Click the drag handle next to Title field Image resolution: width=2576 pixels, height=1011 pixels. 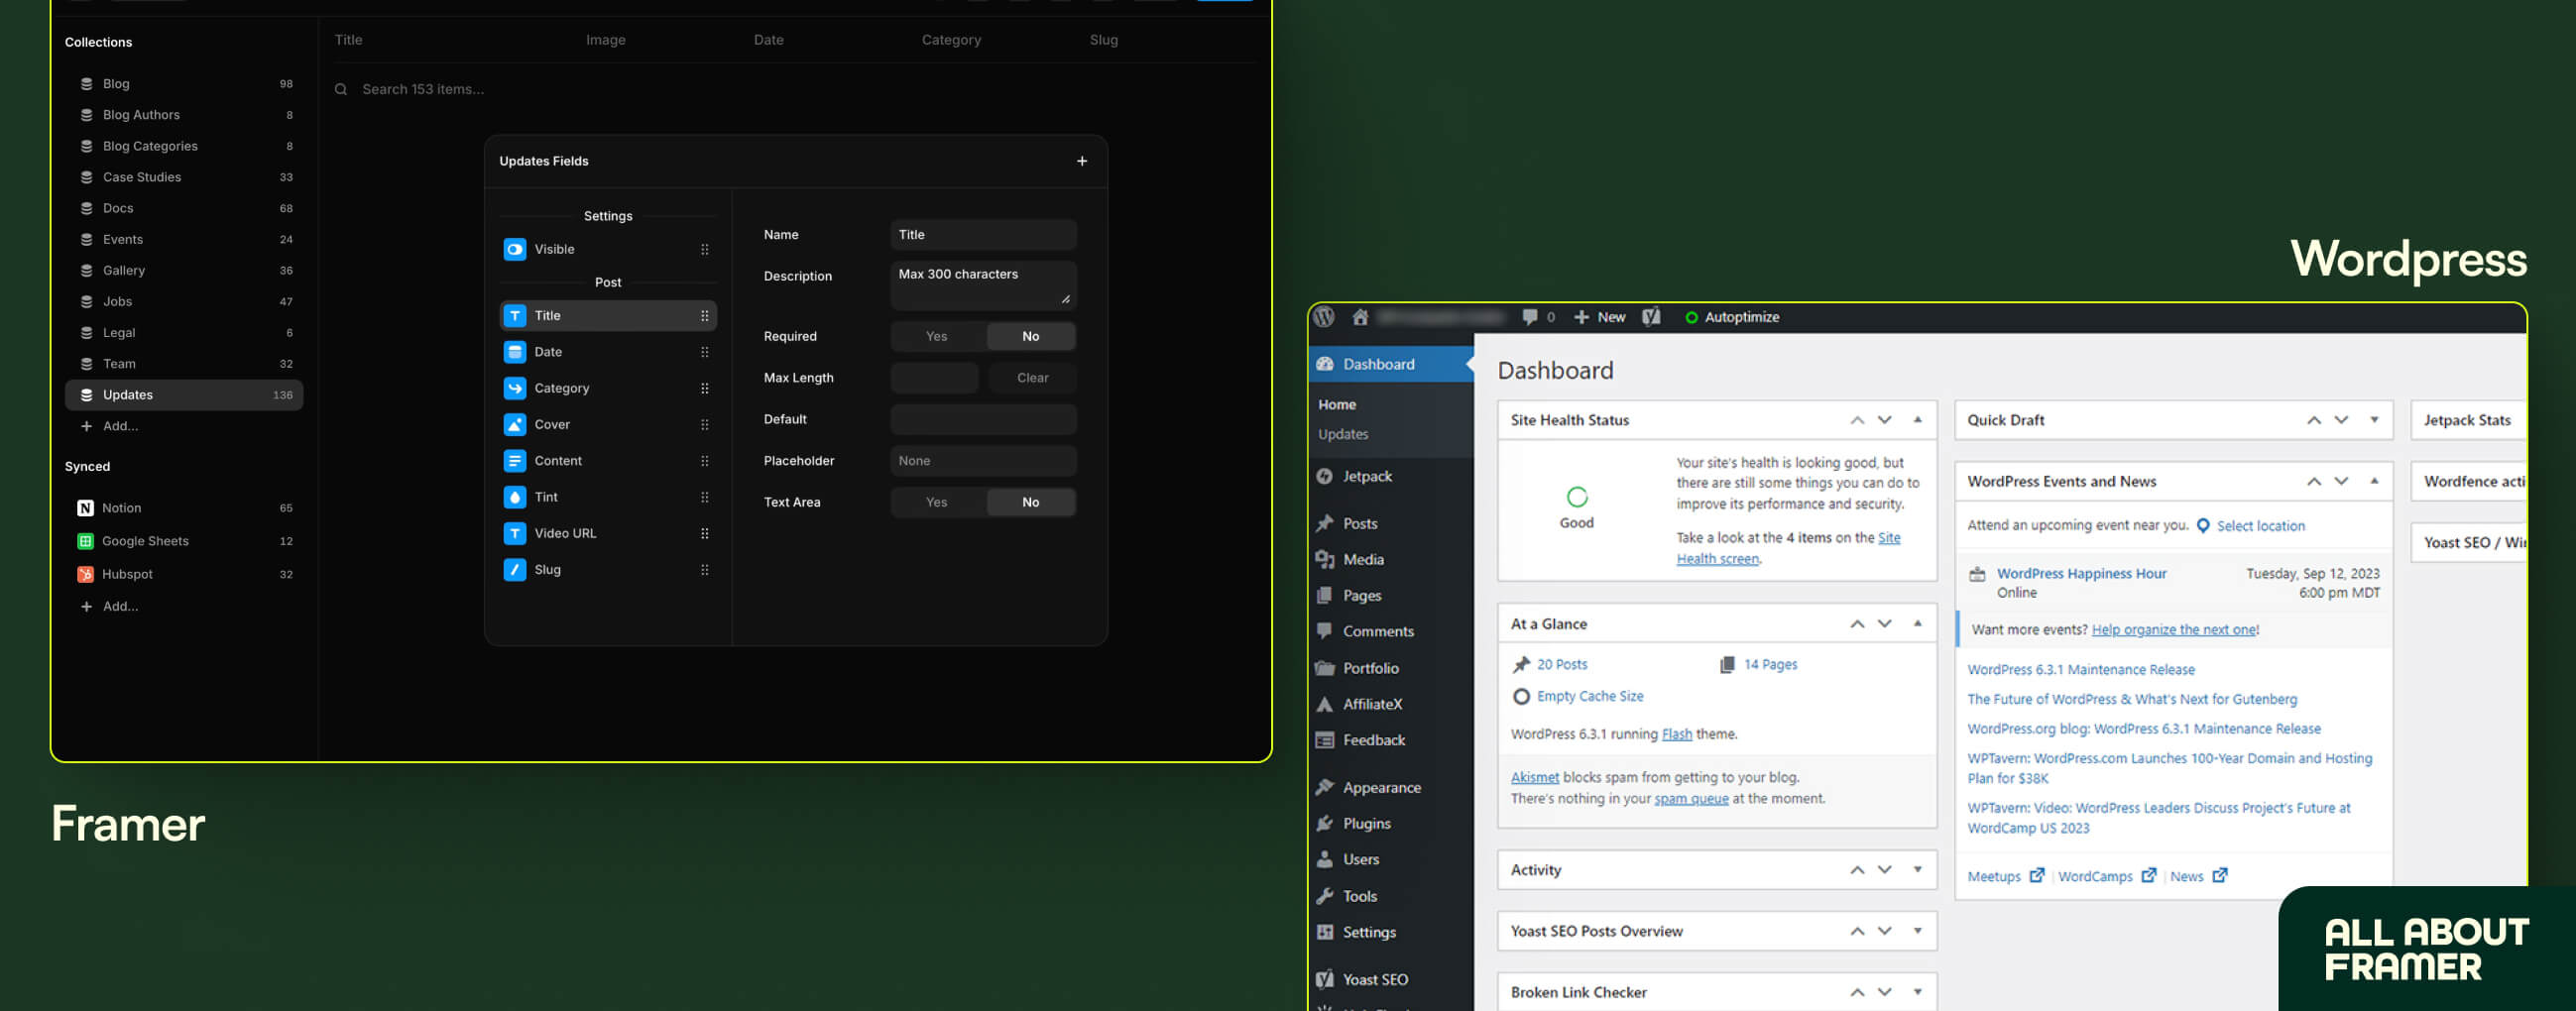(704, 316)
